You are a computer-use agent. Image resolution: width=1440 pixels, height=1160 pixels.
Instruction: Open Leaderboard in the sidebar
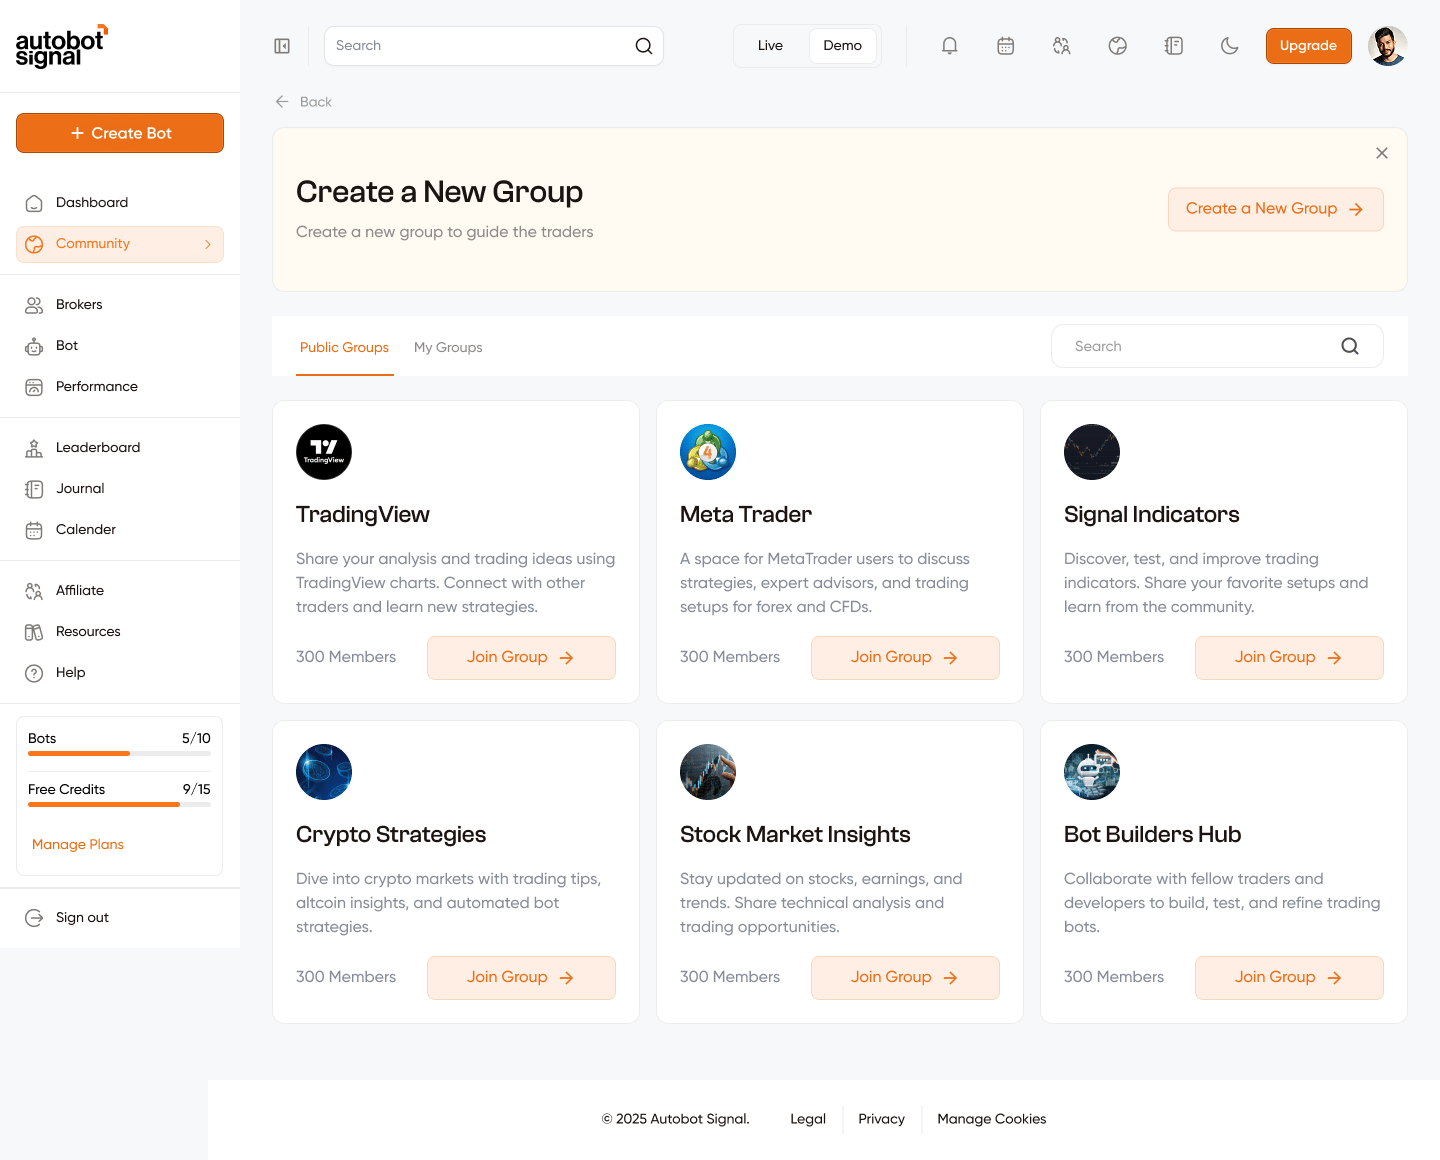[120, 448]
